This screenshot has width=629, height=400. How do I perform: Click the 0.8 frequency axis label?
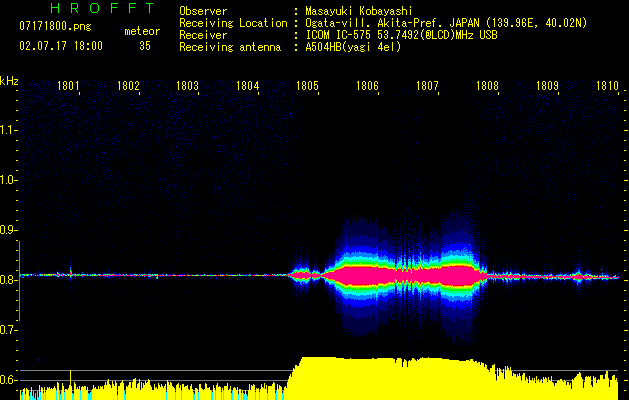[8, 280]
